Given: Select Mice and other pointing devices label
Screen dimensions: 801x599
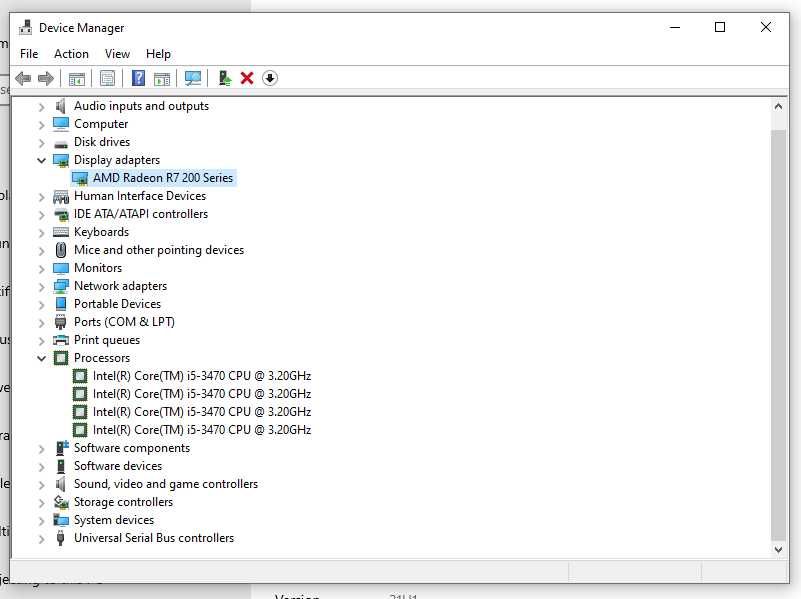Looking at the screenshot, I should pyautogui.click(x=159, y=250).
